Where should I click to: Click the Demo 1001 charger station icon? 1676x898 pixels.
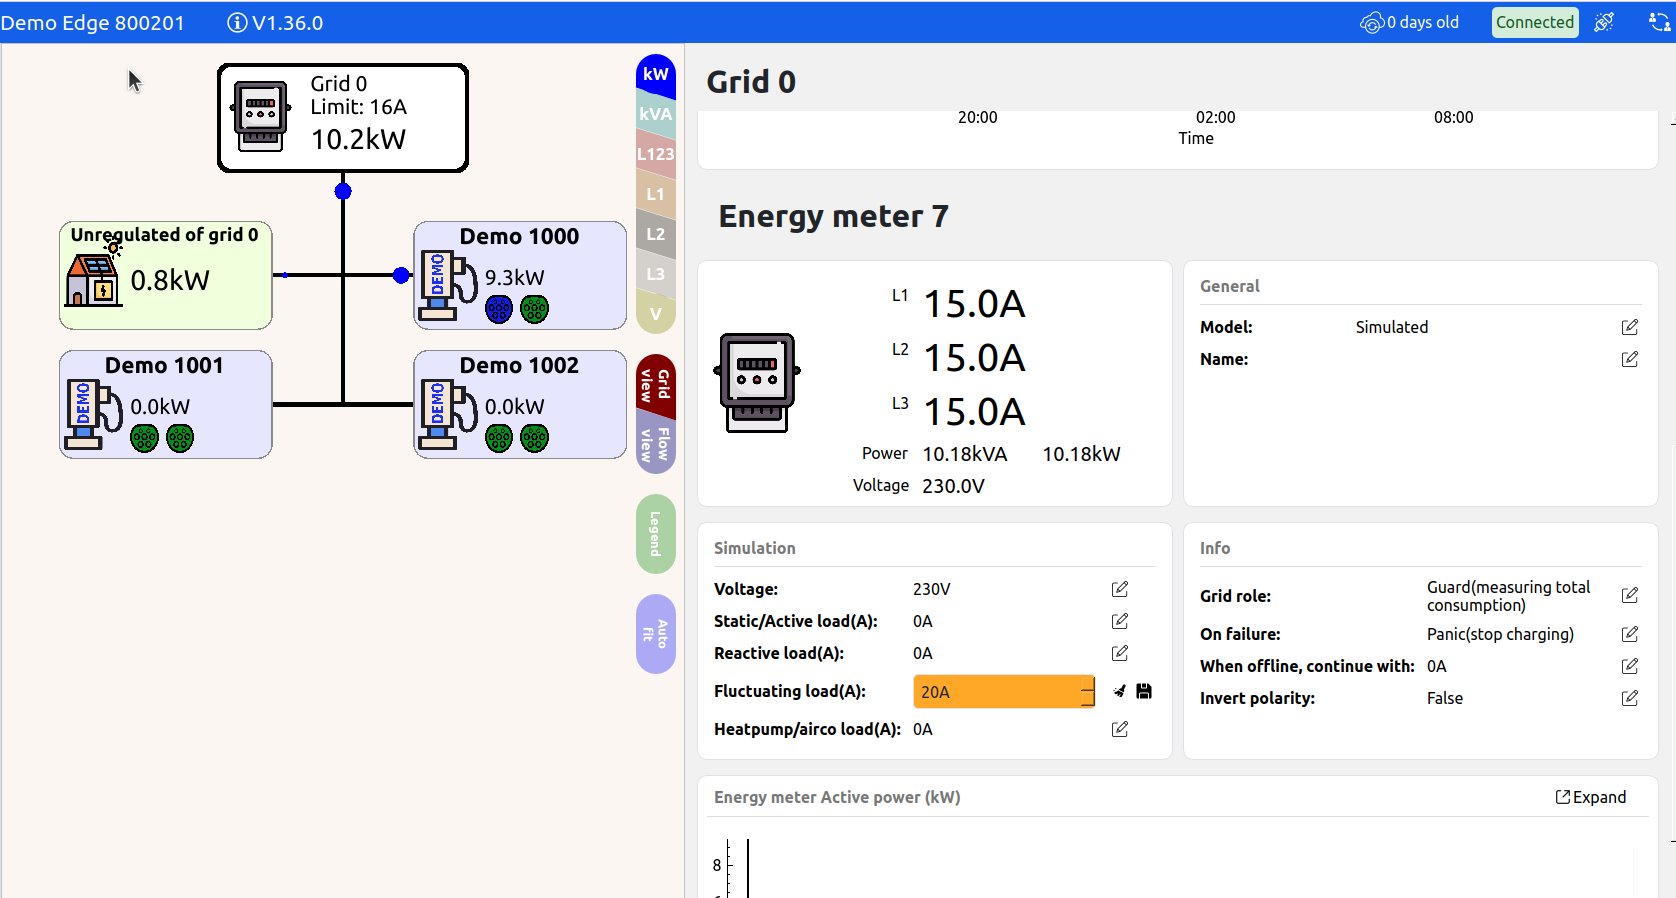(x=94, y=415)
